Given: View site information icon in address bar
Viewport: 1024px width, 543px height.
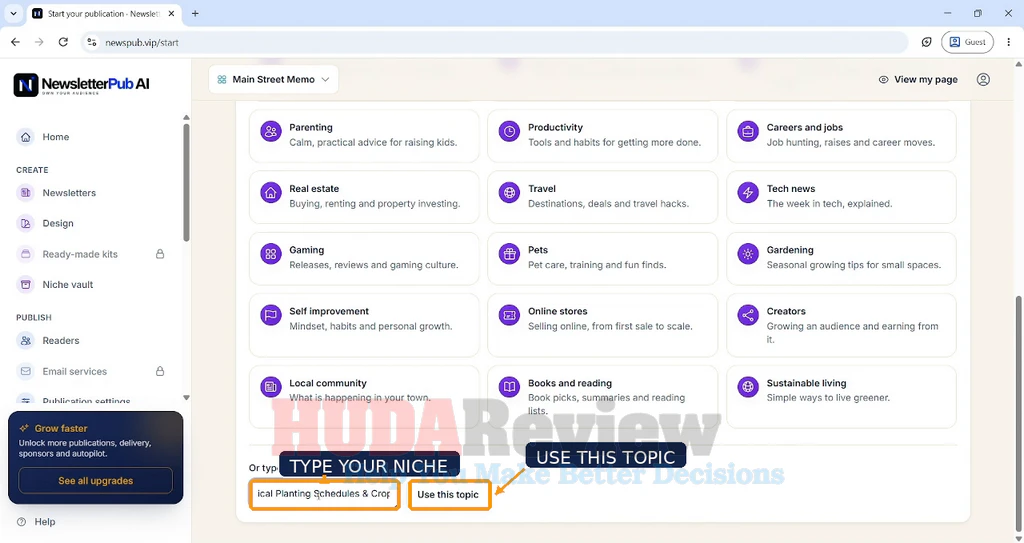Looking at the screenshot, I should tap(92, 42).
